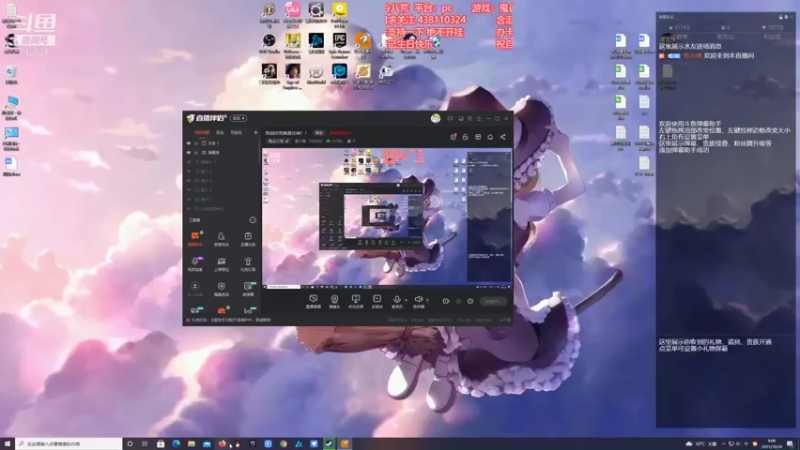Toggle visibility of fifth dimmed source
This screenshot has height=450, width=800.
[x=189, y=180]
